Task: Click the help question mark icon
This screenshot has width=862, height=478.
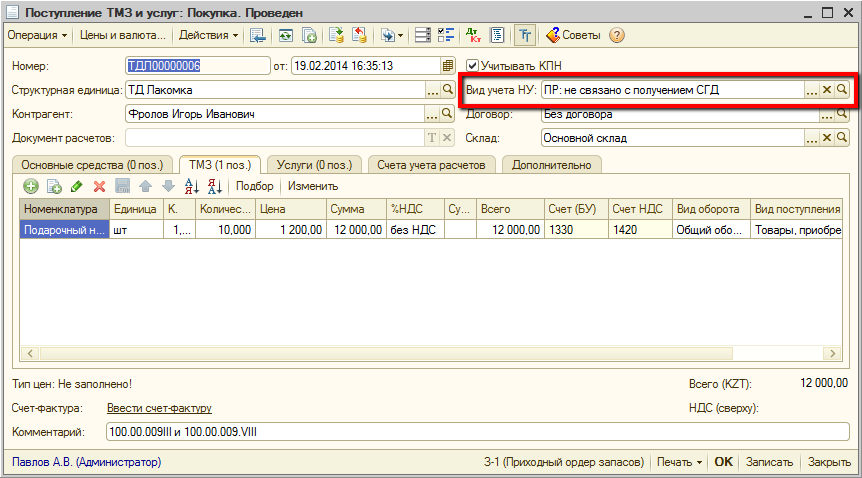Action: pos(617,36)
